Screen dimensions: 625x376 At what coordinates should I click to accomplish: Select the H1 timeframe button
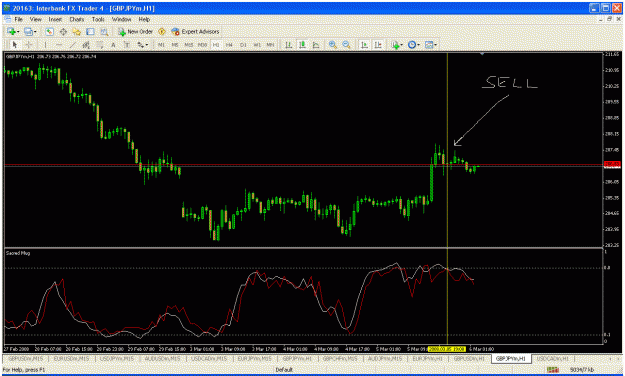(216, 45)
